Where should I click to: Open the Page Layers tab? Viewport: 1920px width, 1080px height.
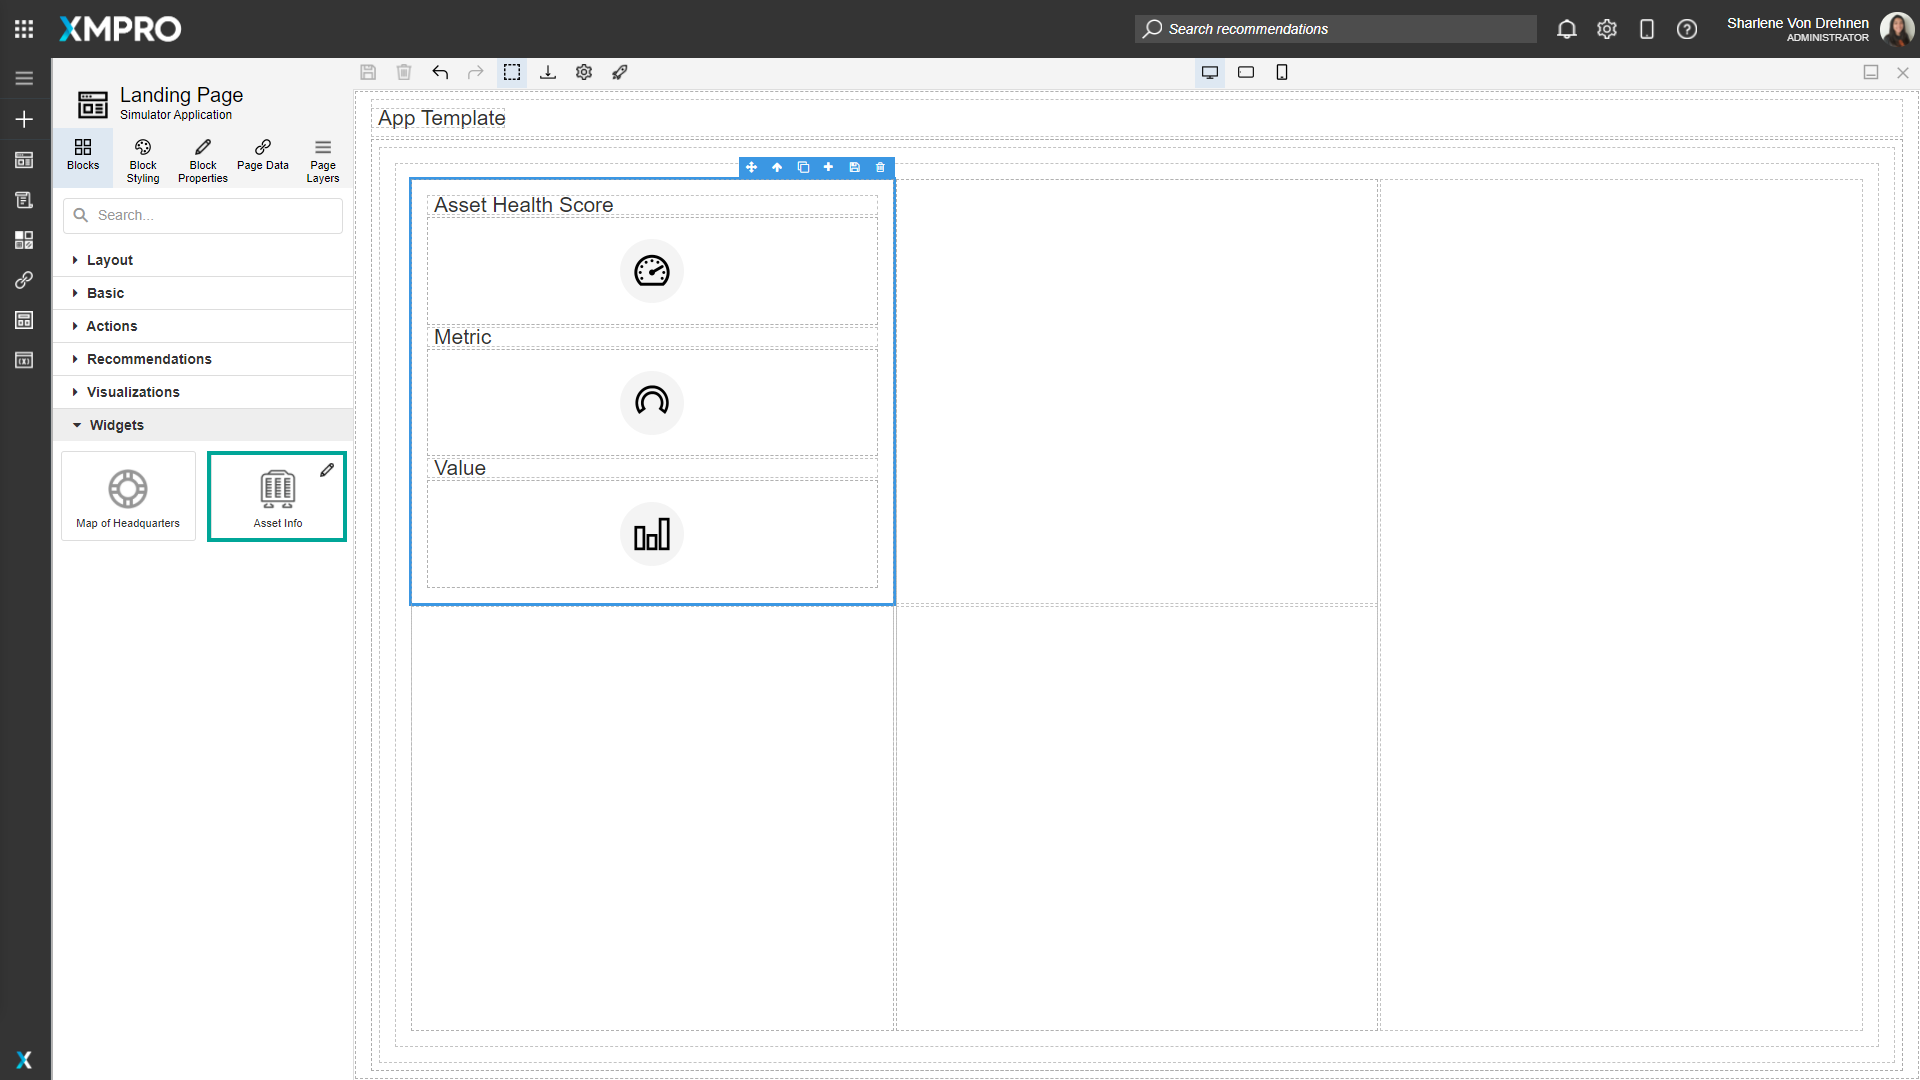[x=322, y=159]
